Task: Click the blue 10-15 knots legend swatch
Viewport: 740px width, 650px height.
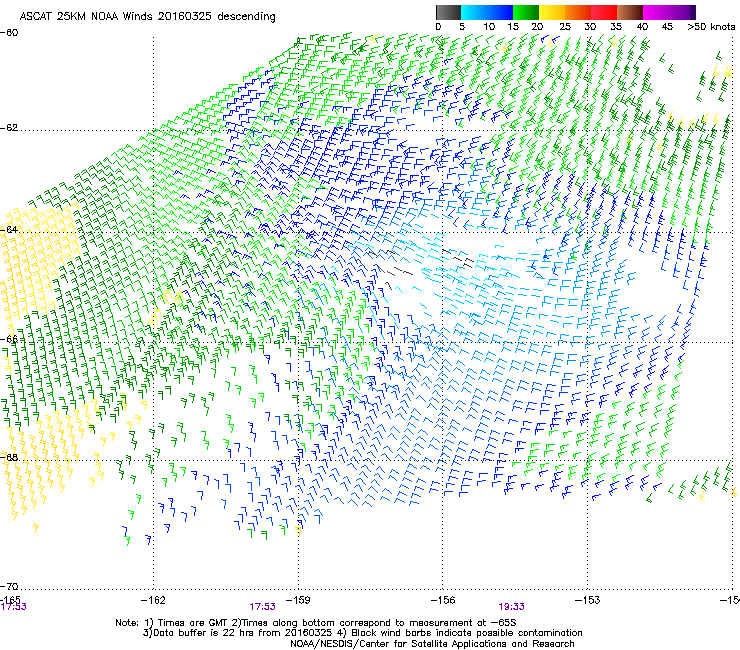Action: click(500, 12)
